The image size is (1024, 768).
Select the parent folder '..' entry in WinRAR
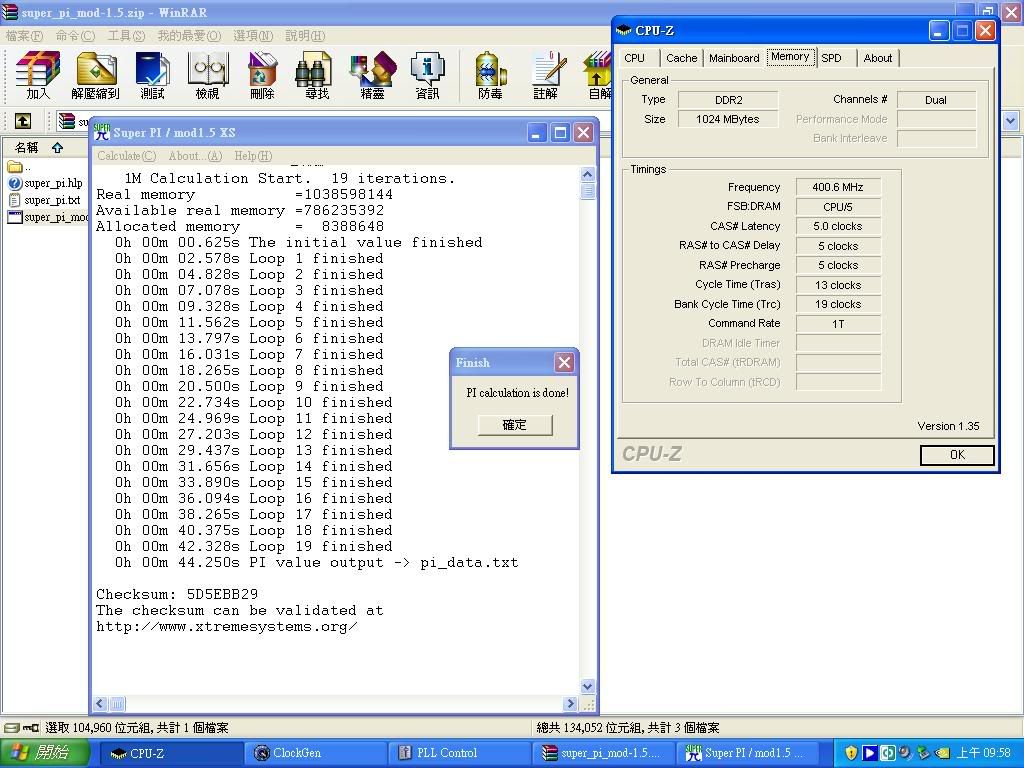tap(20, 167)
